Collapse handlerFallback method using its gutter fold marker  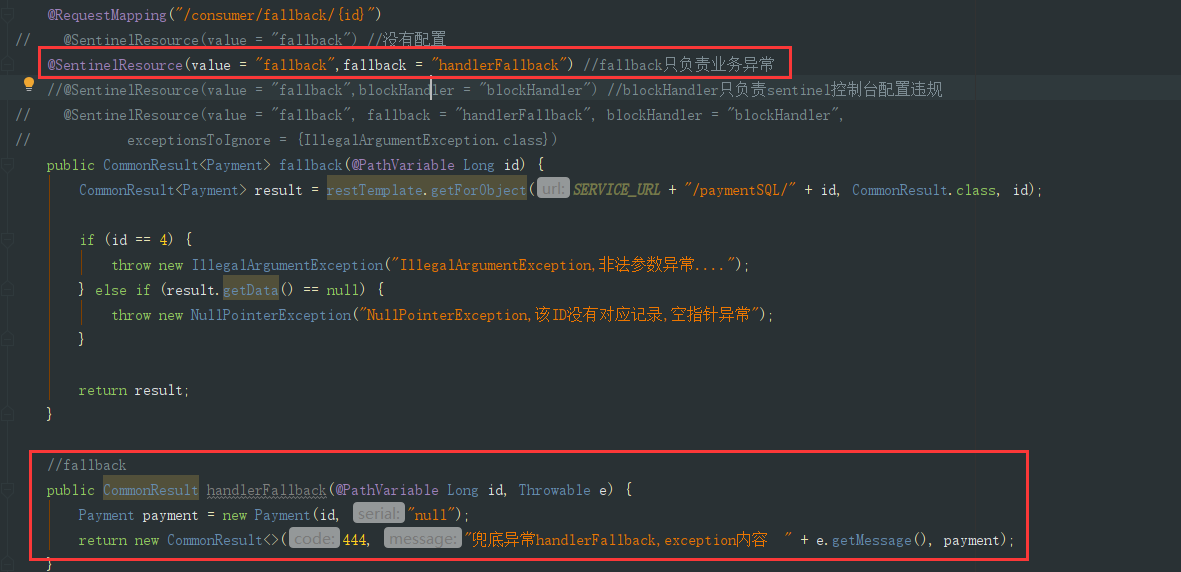(7, 490)
